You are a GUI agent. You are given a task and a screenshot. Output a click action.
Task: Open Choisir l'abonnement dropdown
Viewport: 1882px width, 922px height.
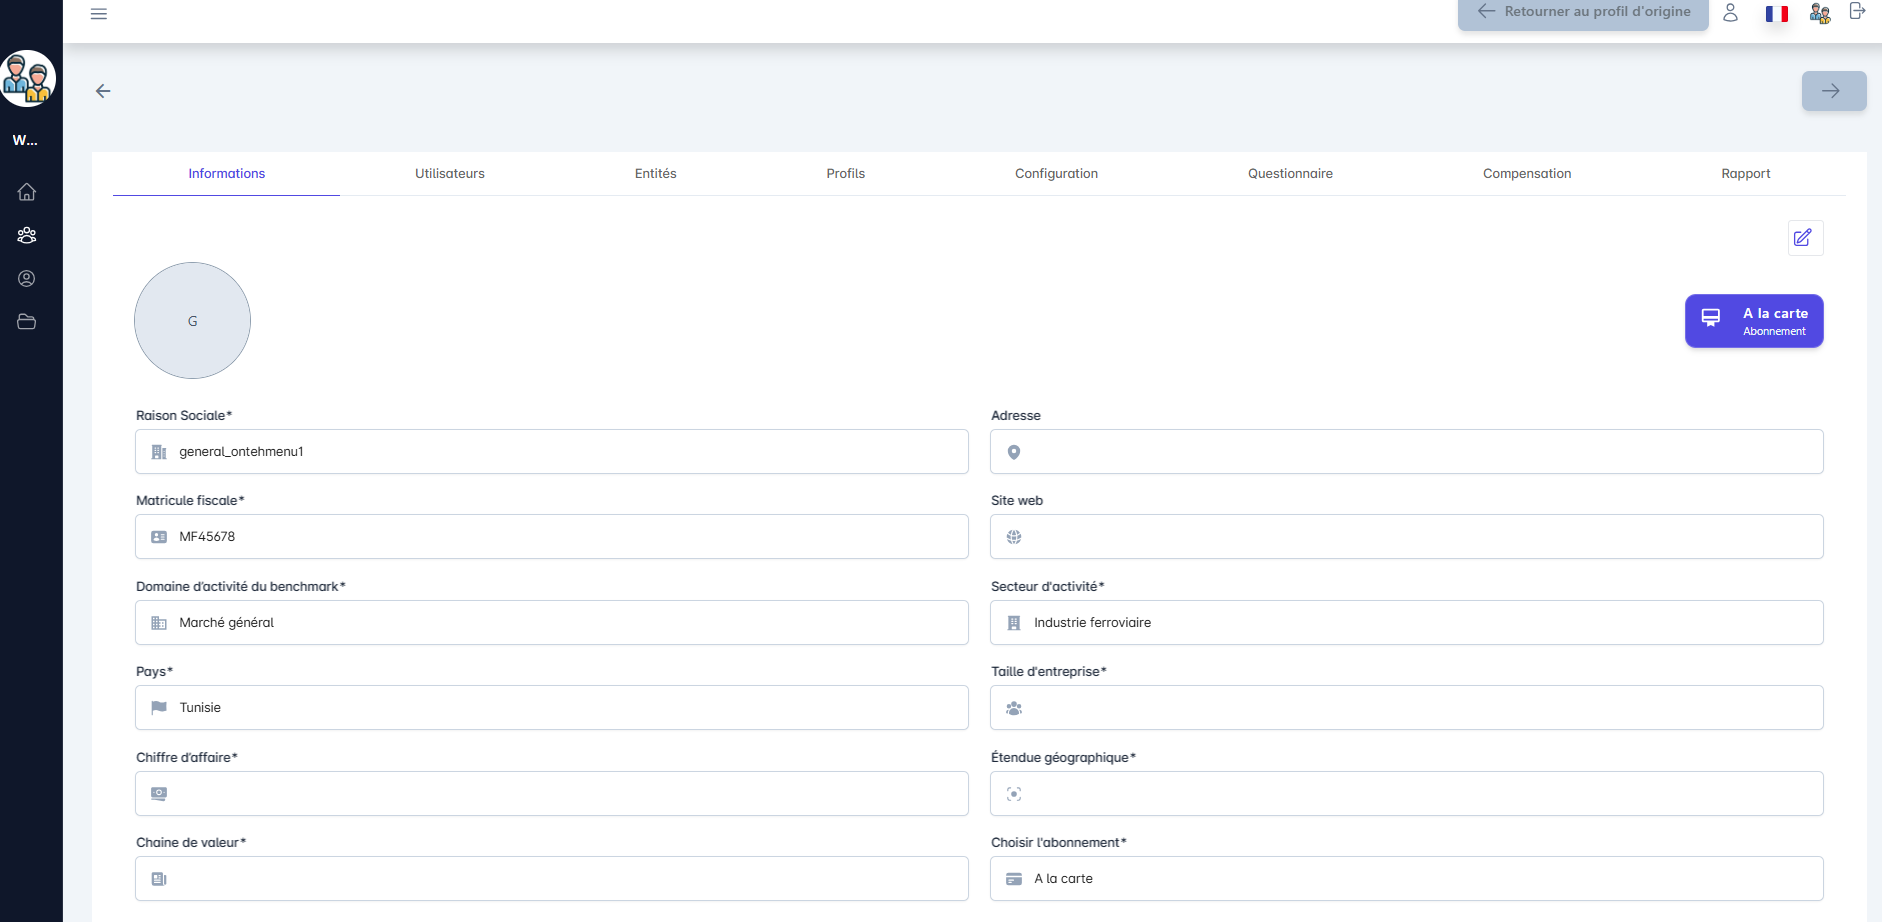(x=1406, y=879)
